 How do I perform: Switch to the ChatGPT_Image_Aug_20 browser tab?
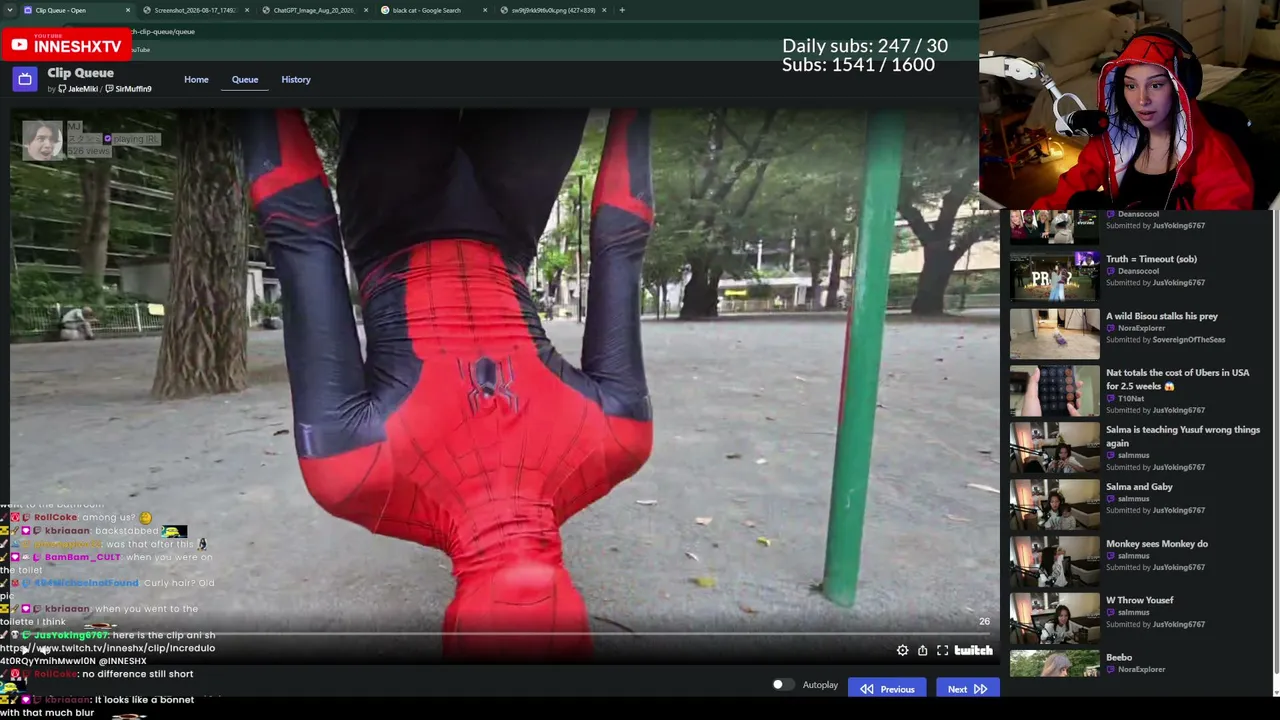coord(315,10)
